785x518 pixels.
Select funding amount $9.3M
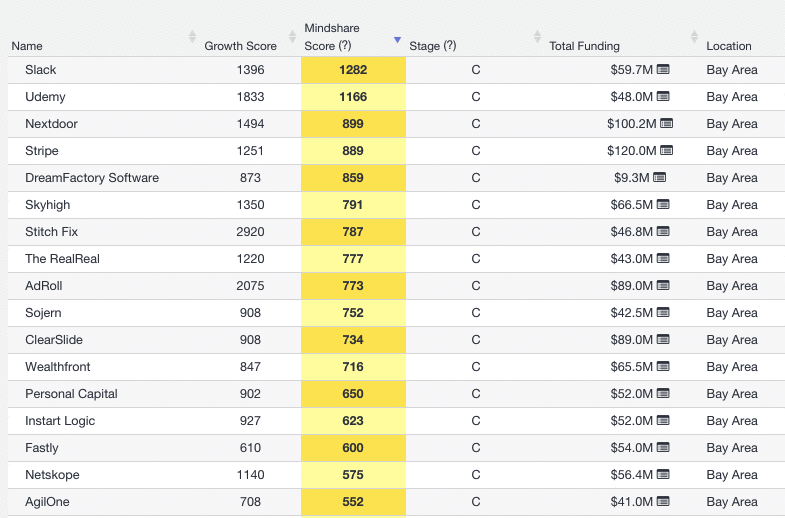(x=631, y=178)
